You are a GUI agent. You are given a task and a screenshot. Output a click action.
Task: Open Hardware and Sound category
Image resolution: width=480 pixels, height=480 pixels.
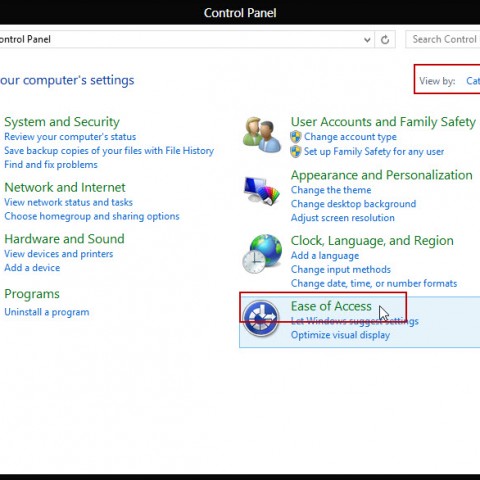point(64,239)
